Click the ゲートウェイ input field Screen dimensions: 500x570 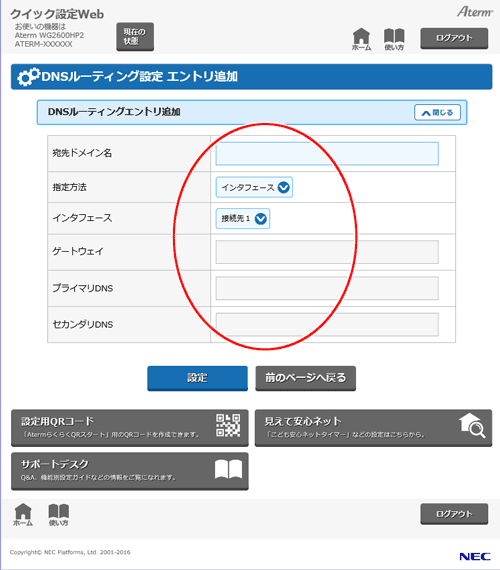[327, 252]
